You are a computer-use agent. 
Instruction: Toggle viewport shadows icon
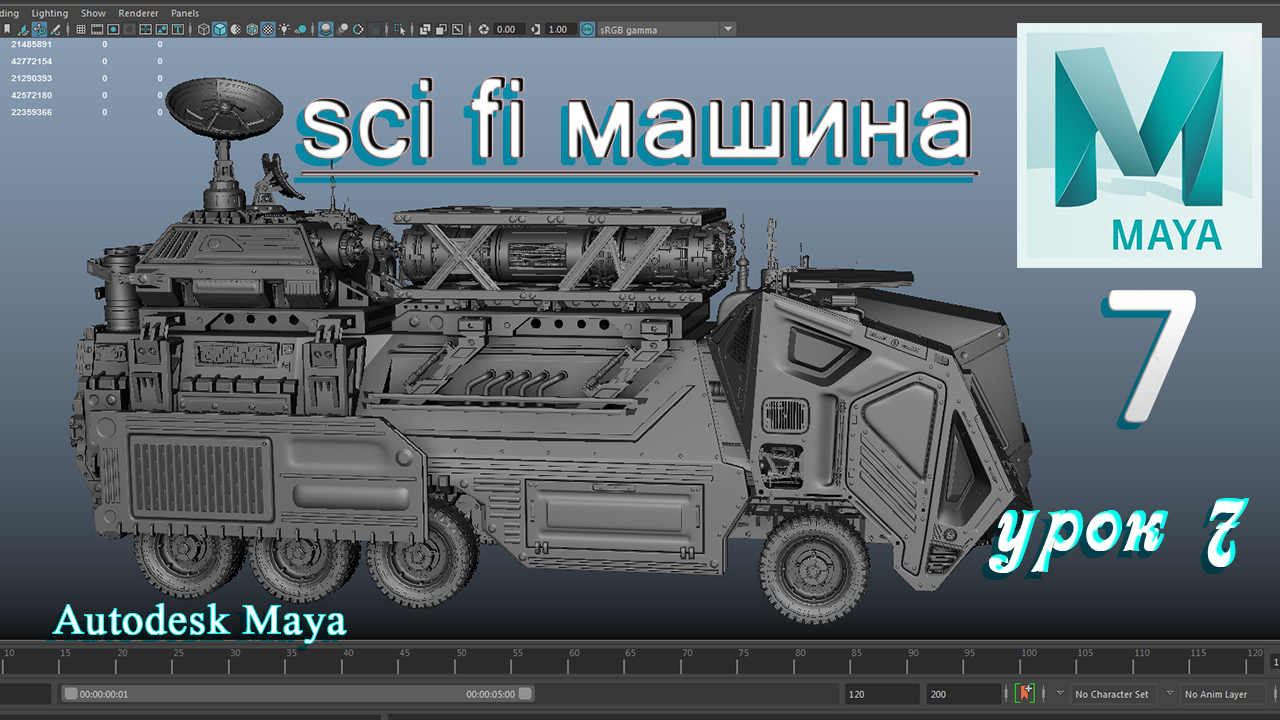tap(301, 29)
